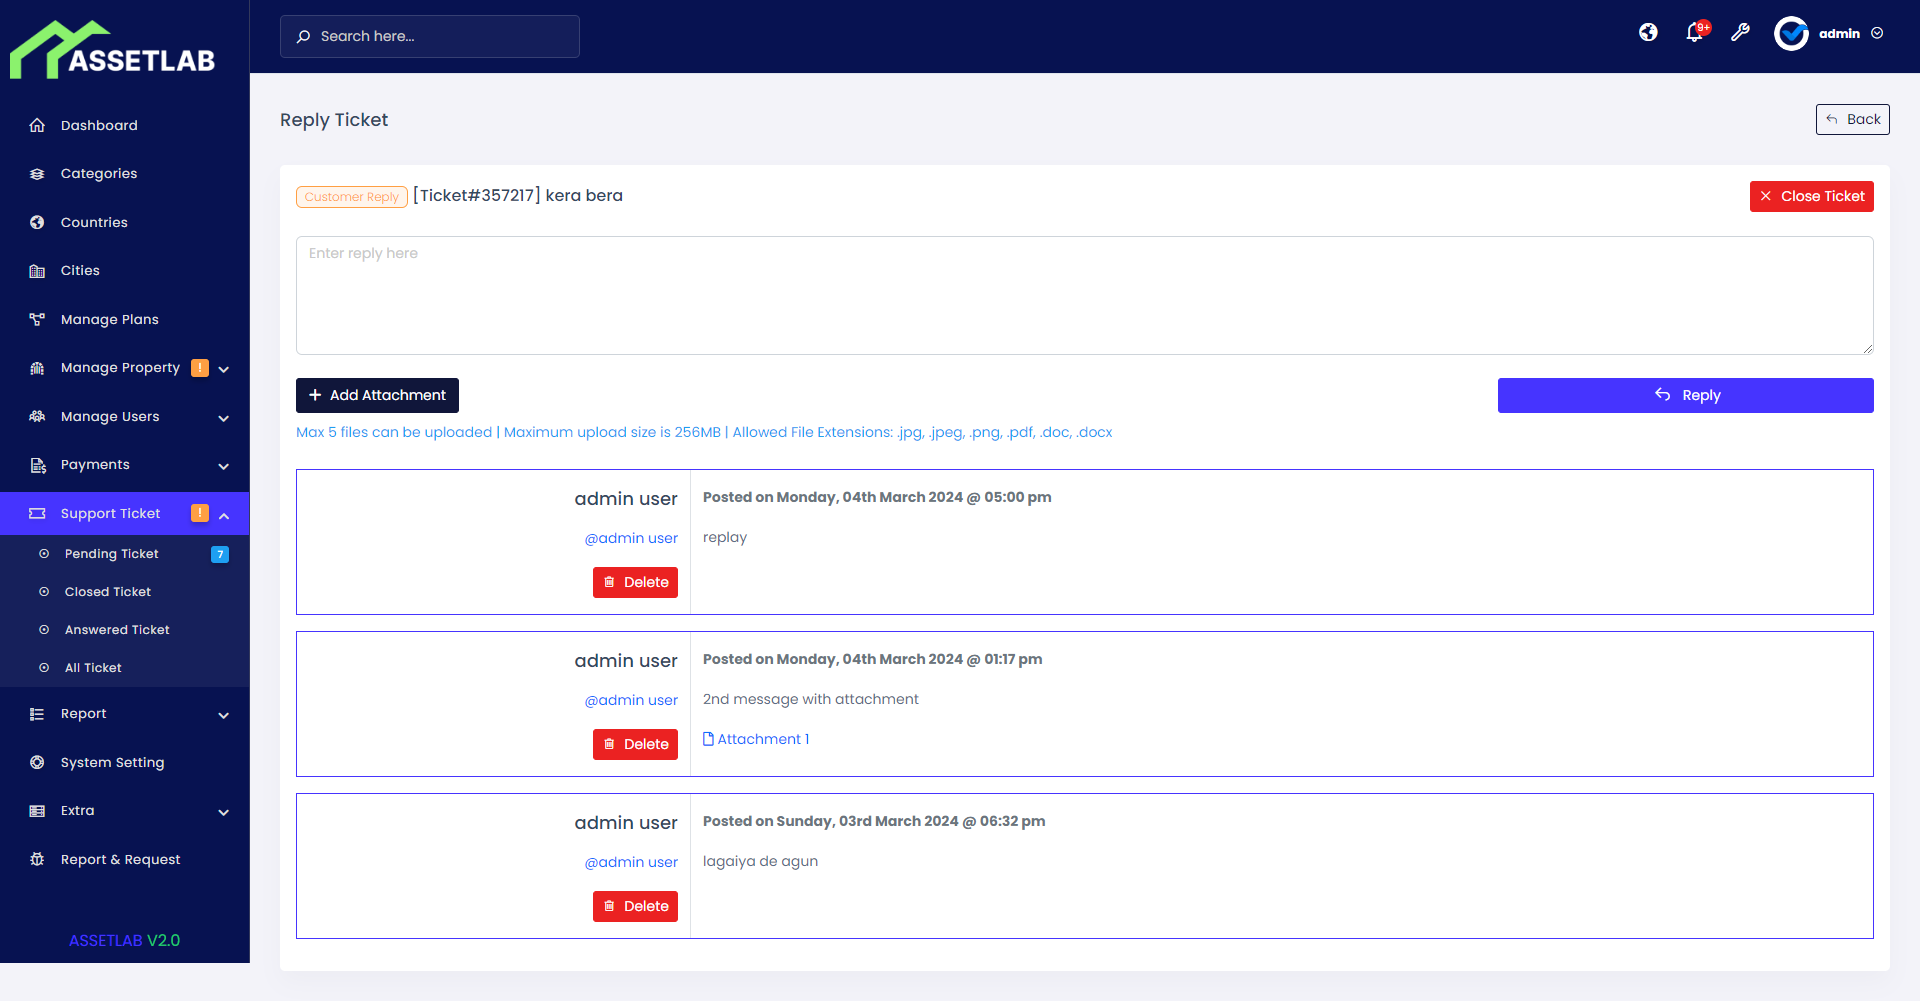
Task: Select the Categories sidebar icon
Action: click(x=37, y=173)
